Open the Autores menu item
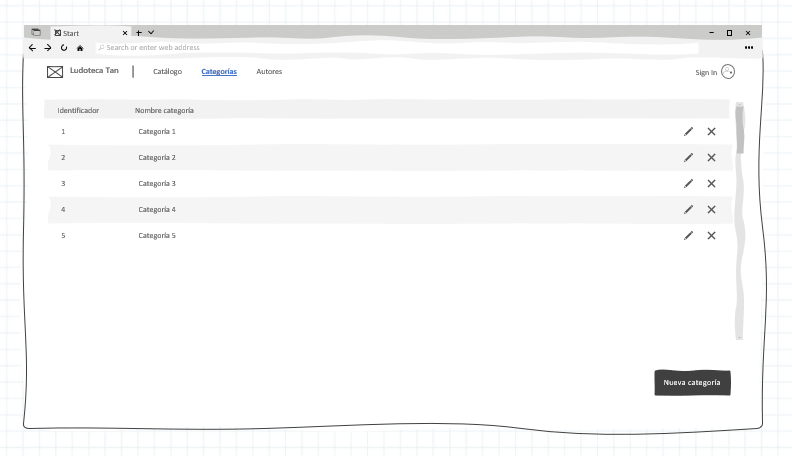The width and height of the screenshot is (792, 456). point(269,72)
